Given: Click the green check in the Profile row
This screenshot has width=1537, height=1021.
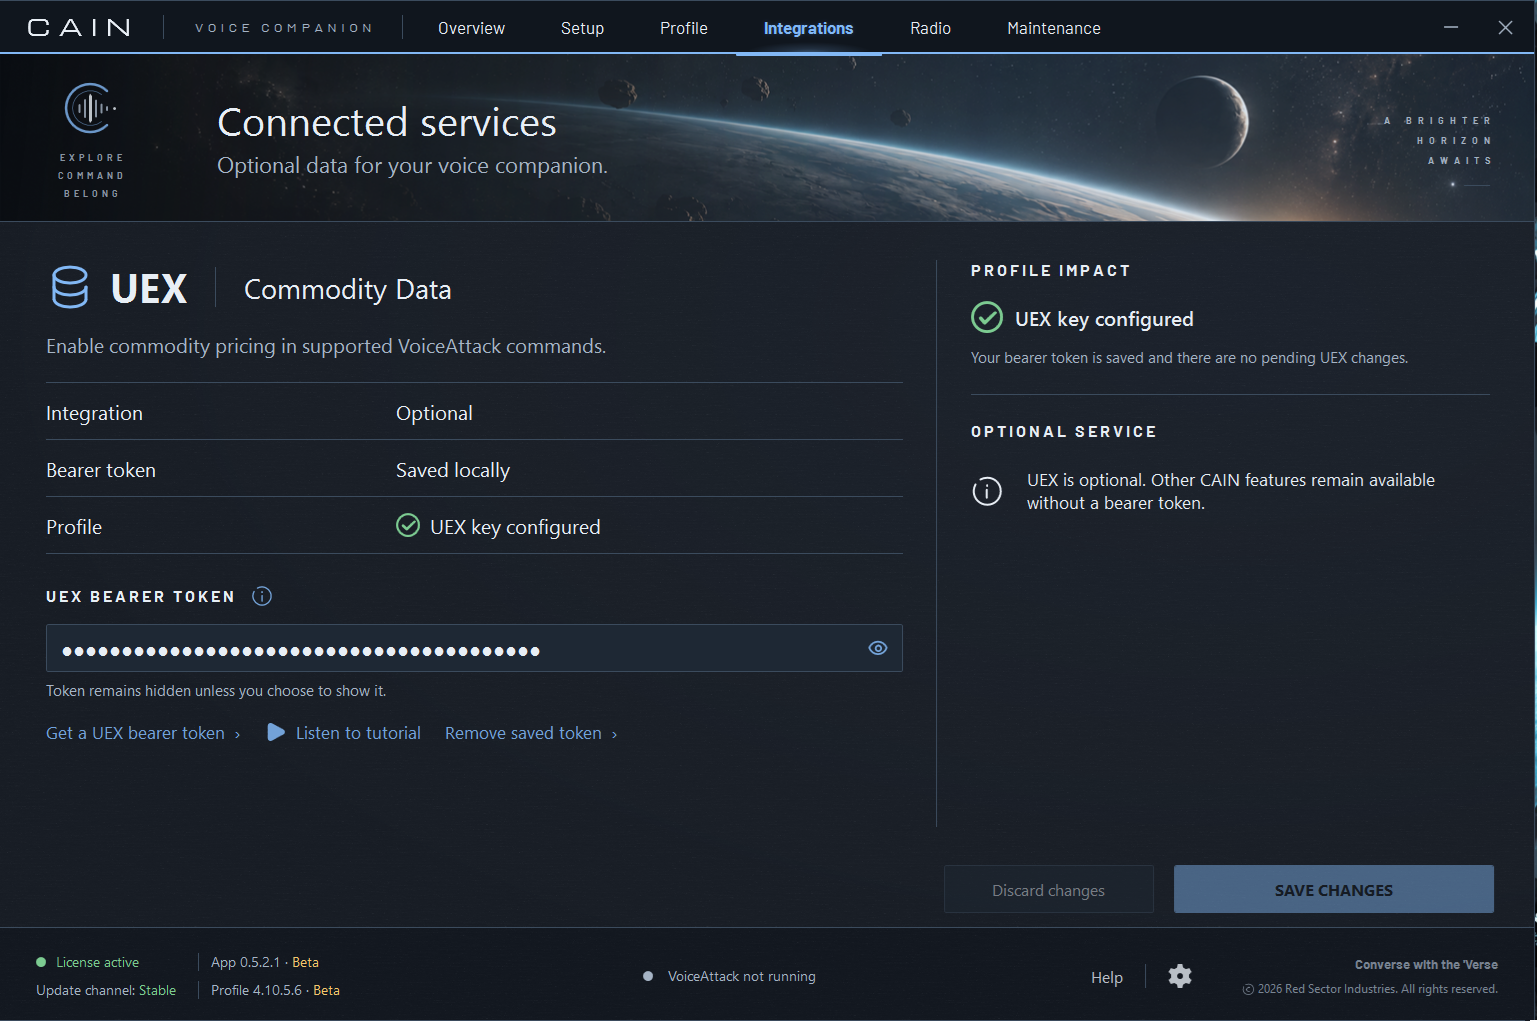Looking at the screenshot, I should coord(408,526).
